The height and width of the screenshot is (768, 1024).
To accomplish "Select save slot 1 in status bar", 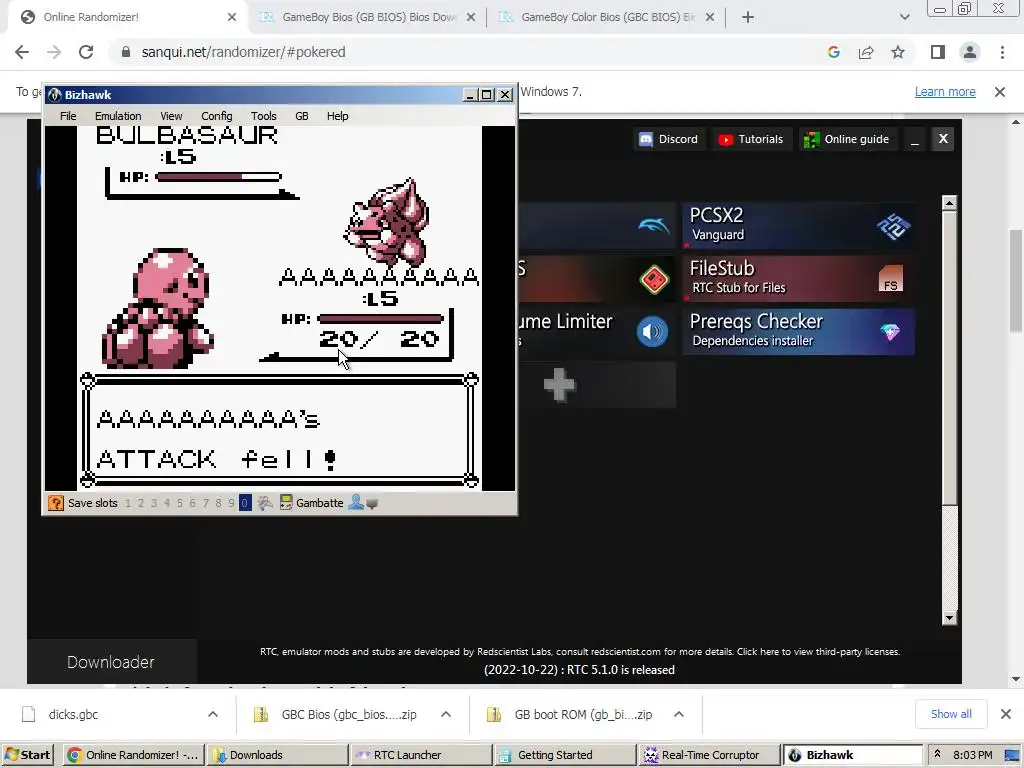I will (x=128, y=503).
